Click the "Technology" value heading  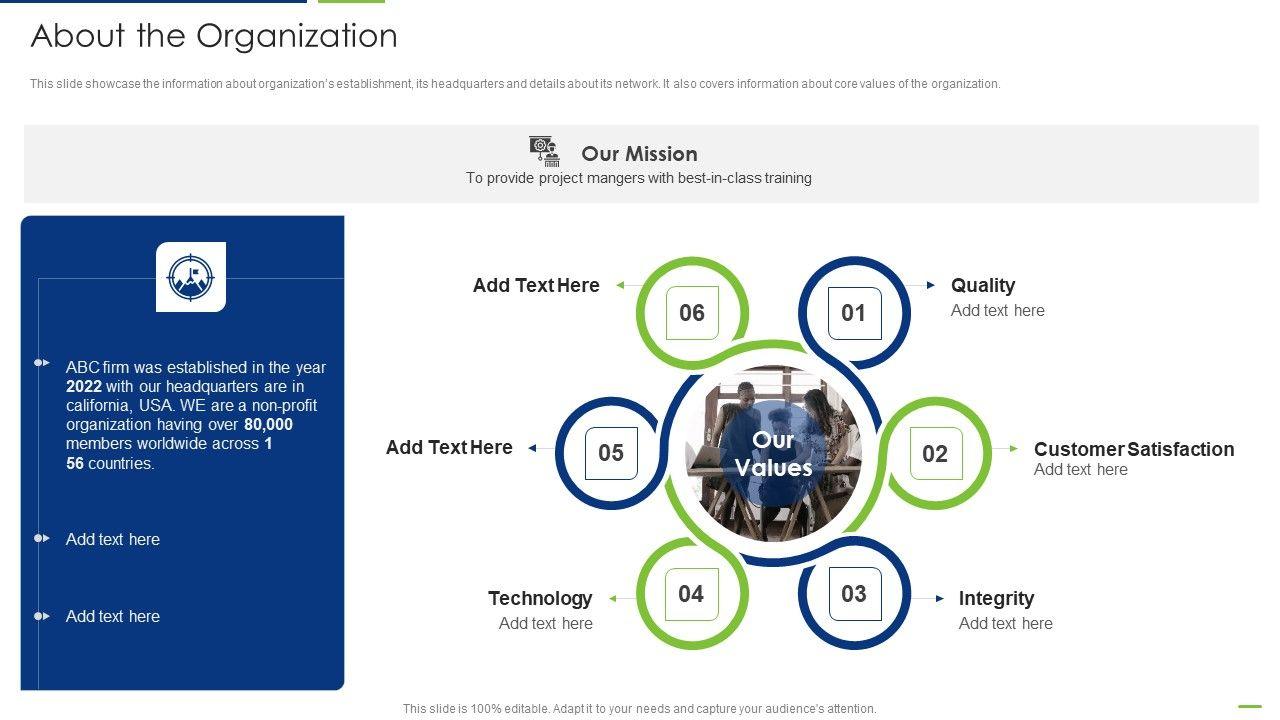click(540, 598)
